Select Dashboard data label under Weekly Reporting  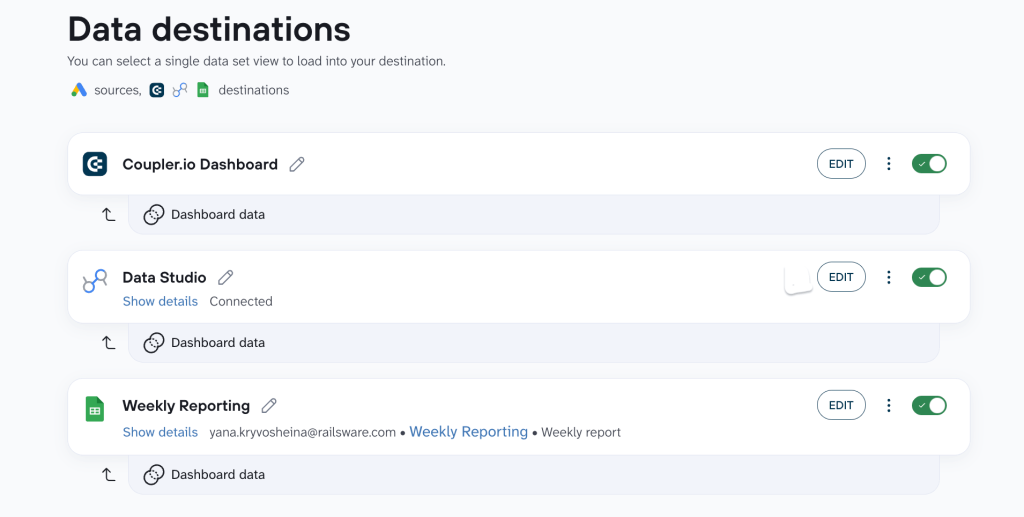[x=218, y=475]
